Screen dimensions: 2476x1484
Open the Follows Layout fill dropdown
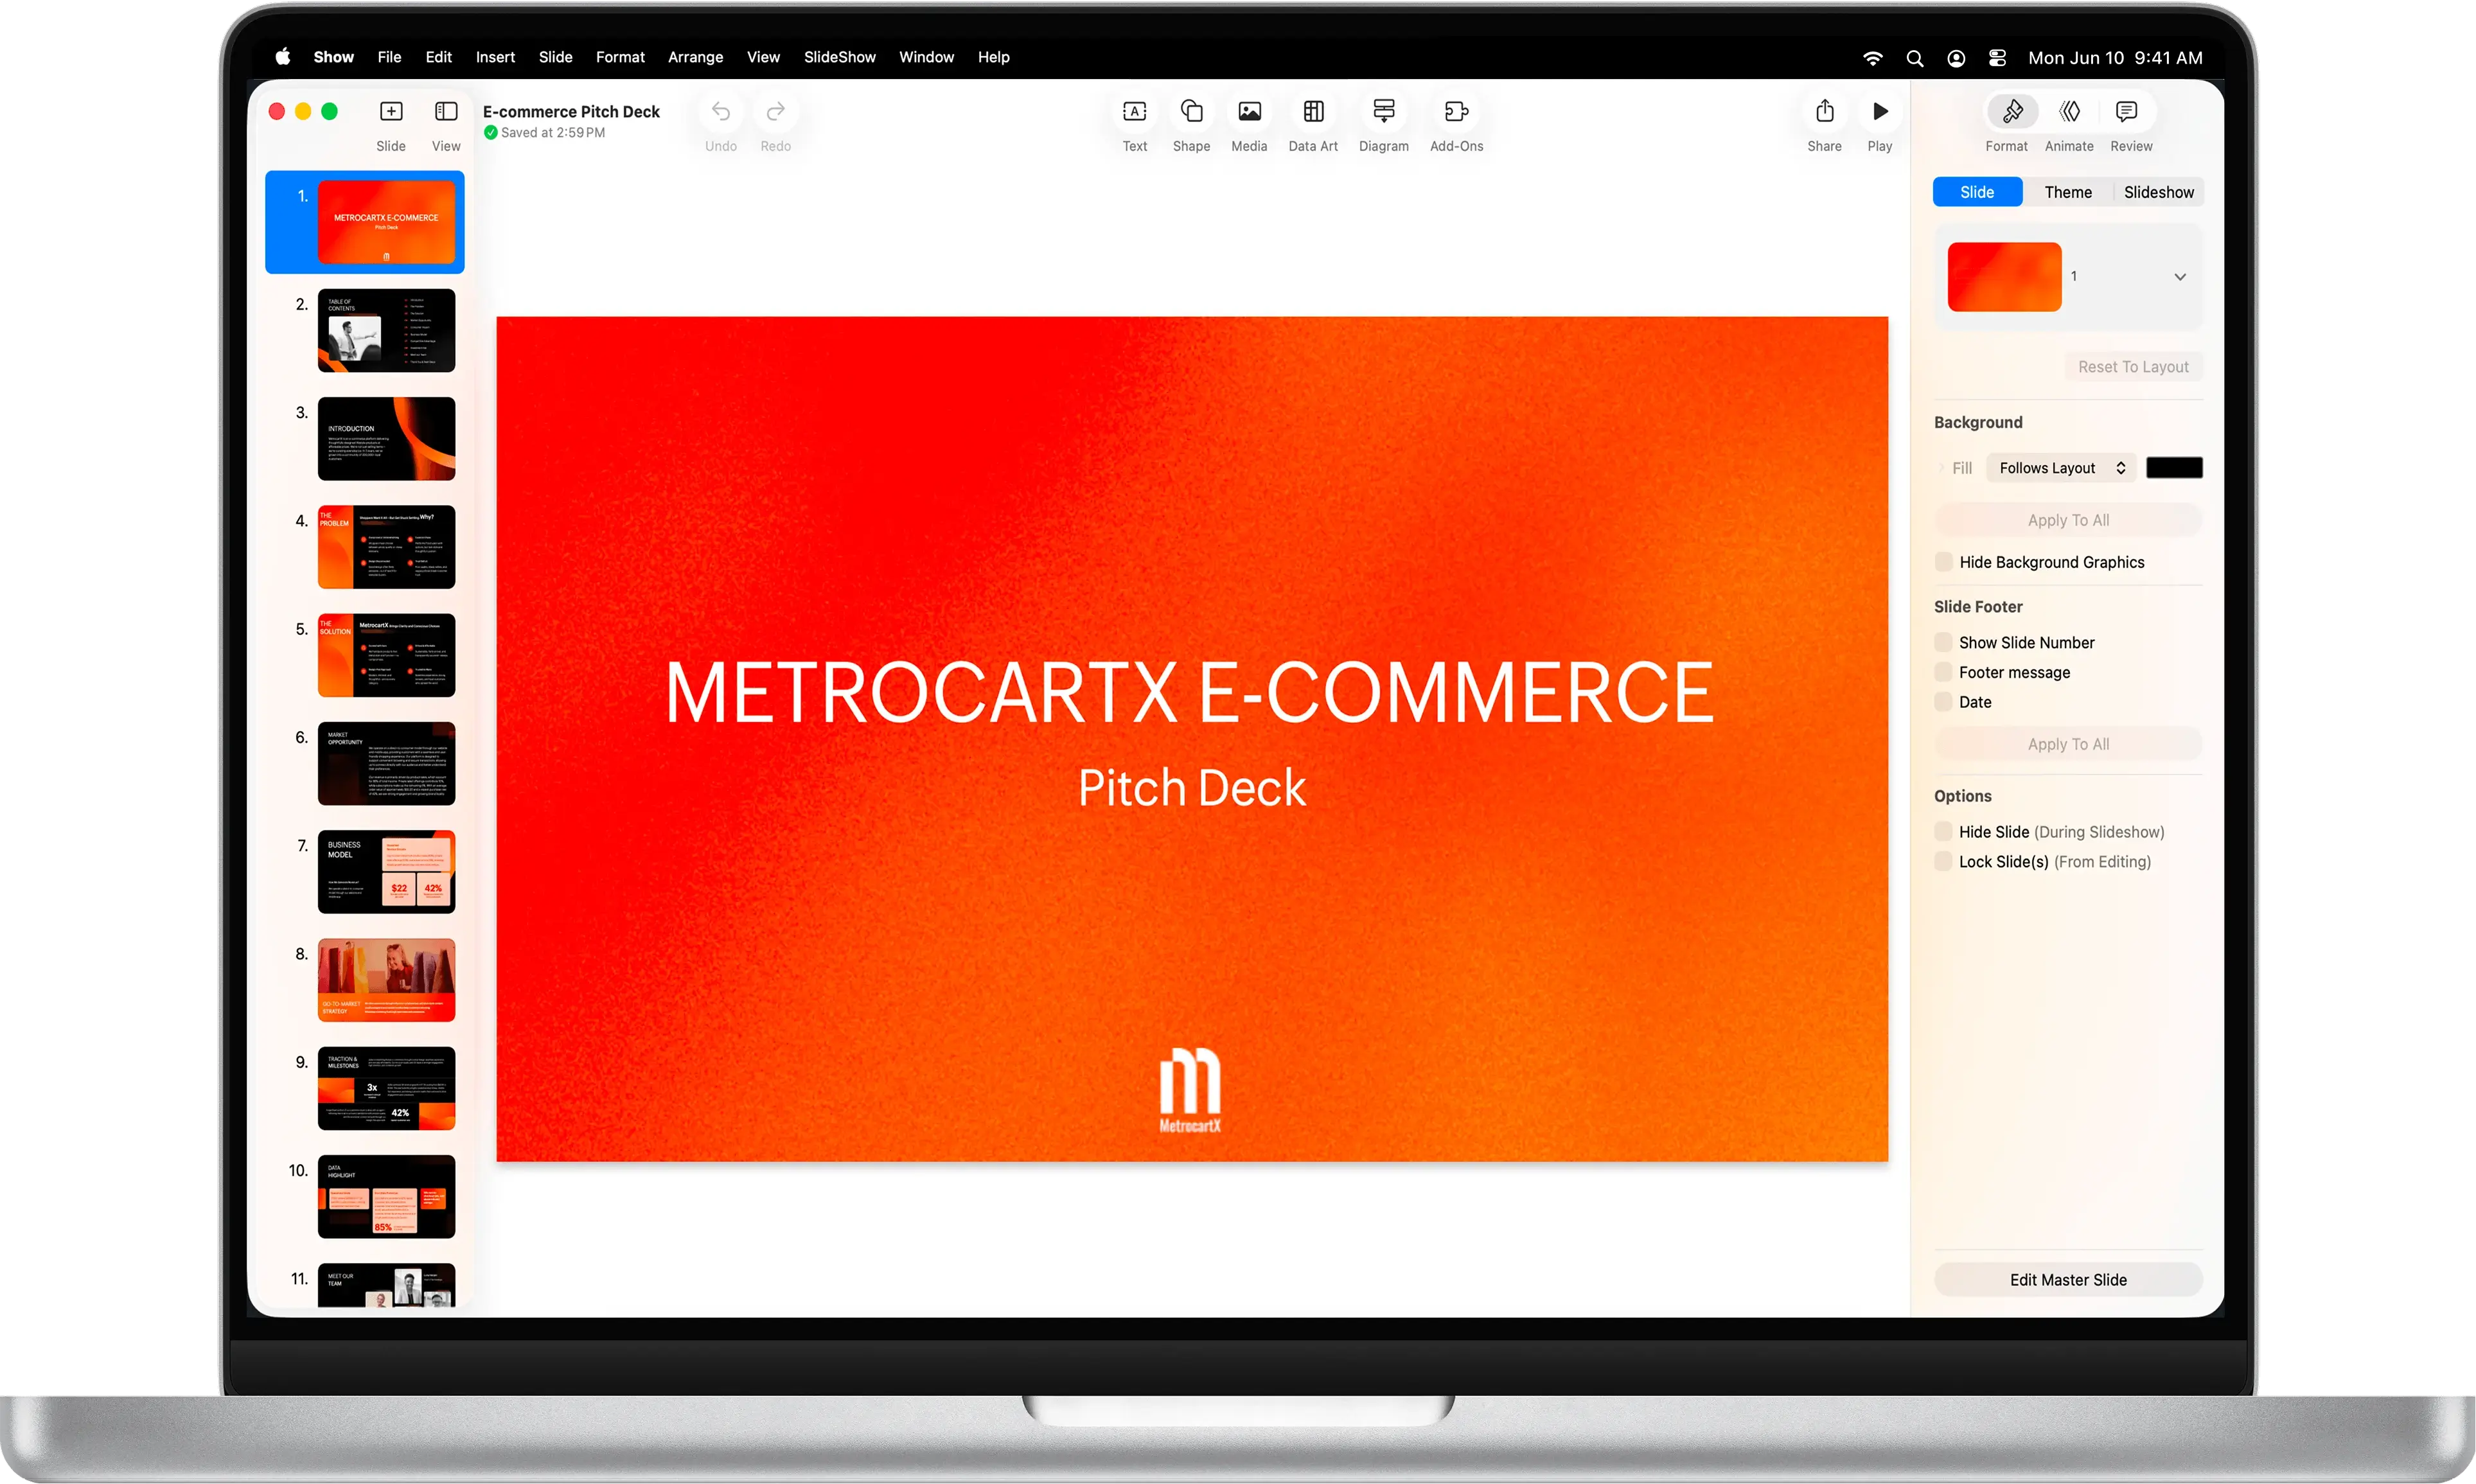pyautogui.click(x=2060, y=468)
